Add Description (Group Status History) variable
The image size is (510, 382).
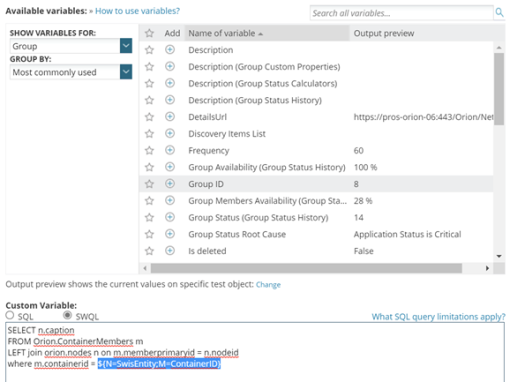[170, 100]
